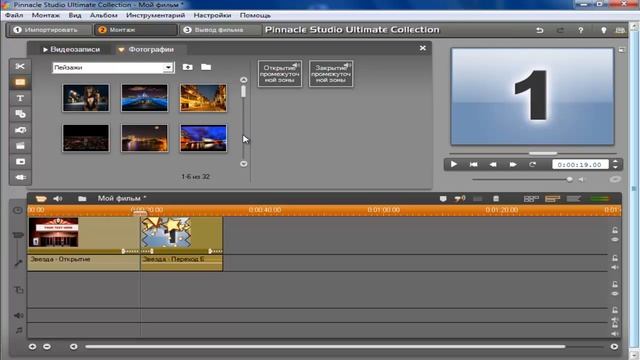
Task: Switch to Вывод фильма tab
Action: 220,30
